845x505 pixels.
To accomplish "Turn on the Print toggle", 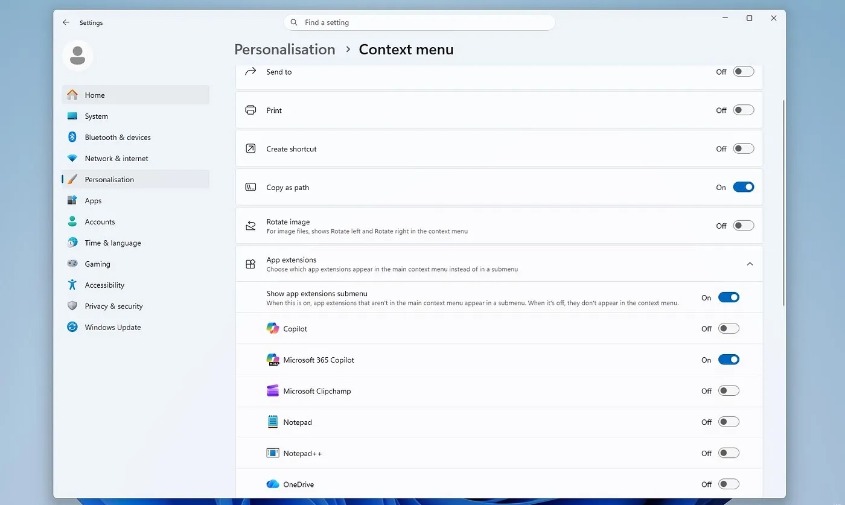I will pos(743,110).
